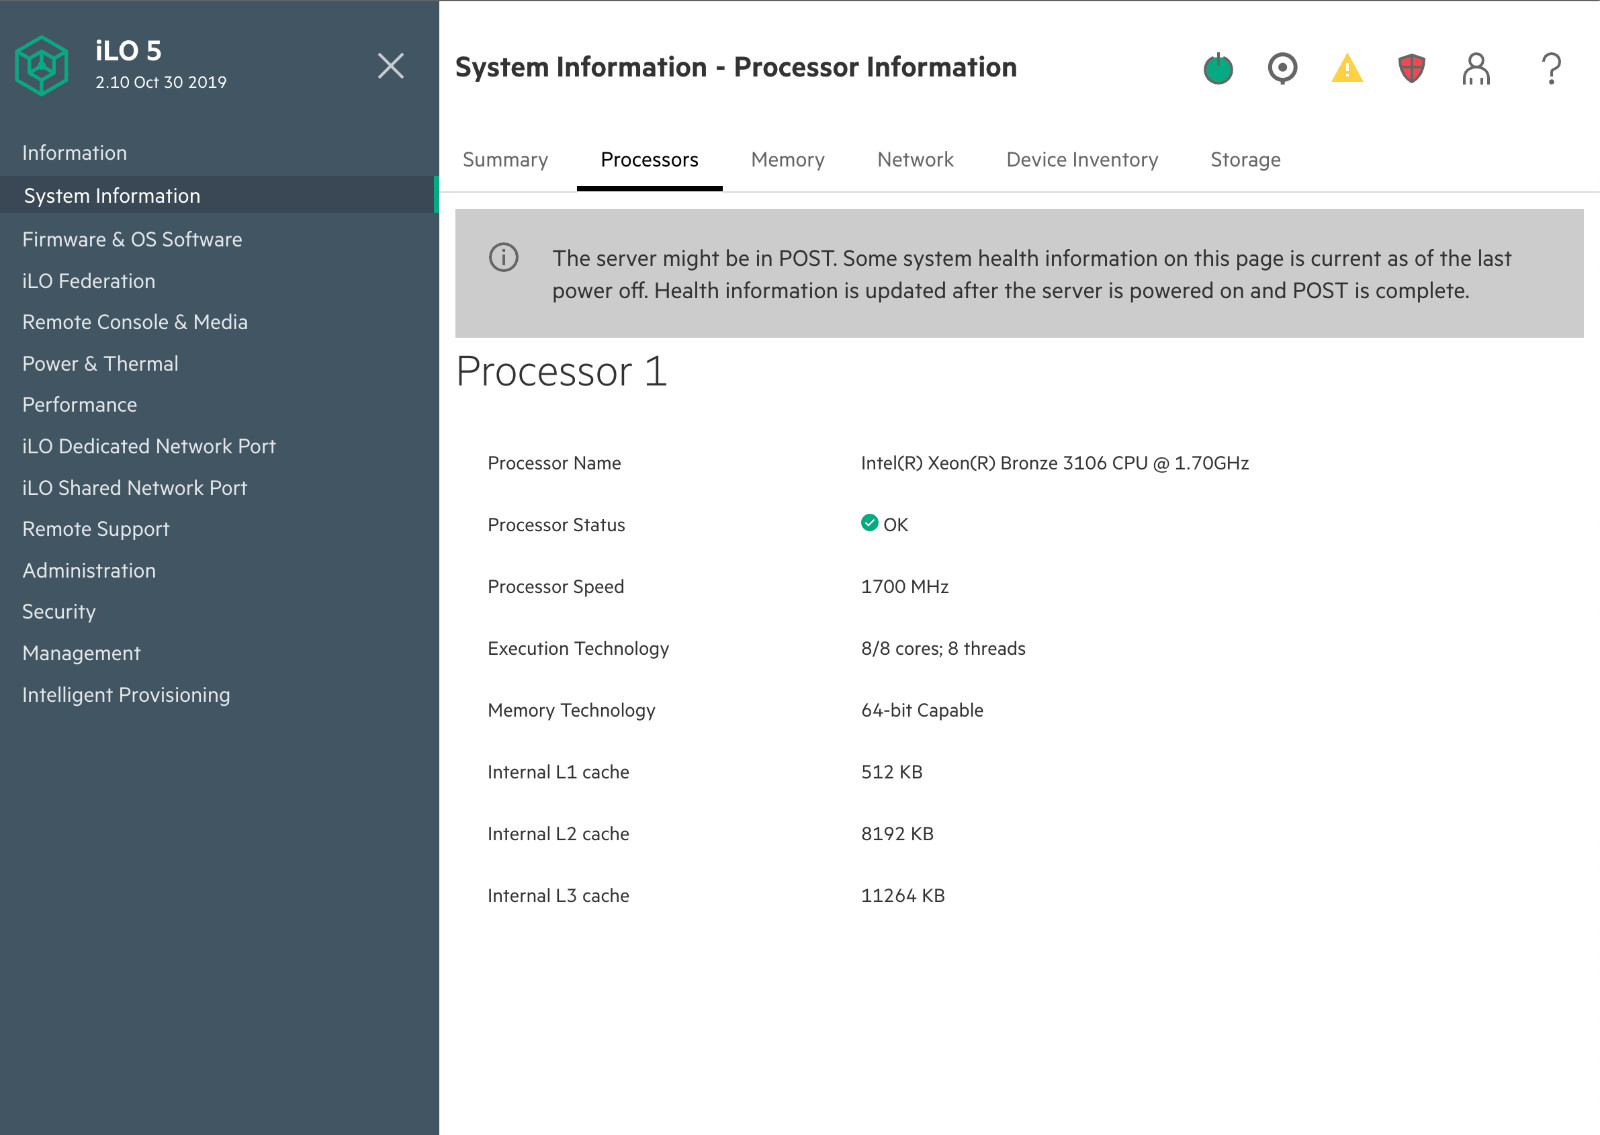Switch to the Storage tab
The height and width of the screenshot is (1135, 1600).
click(1245, 160)
